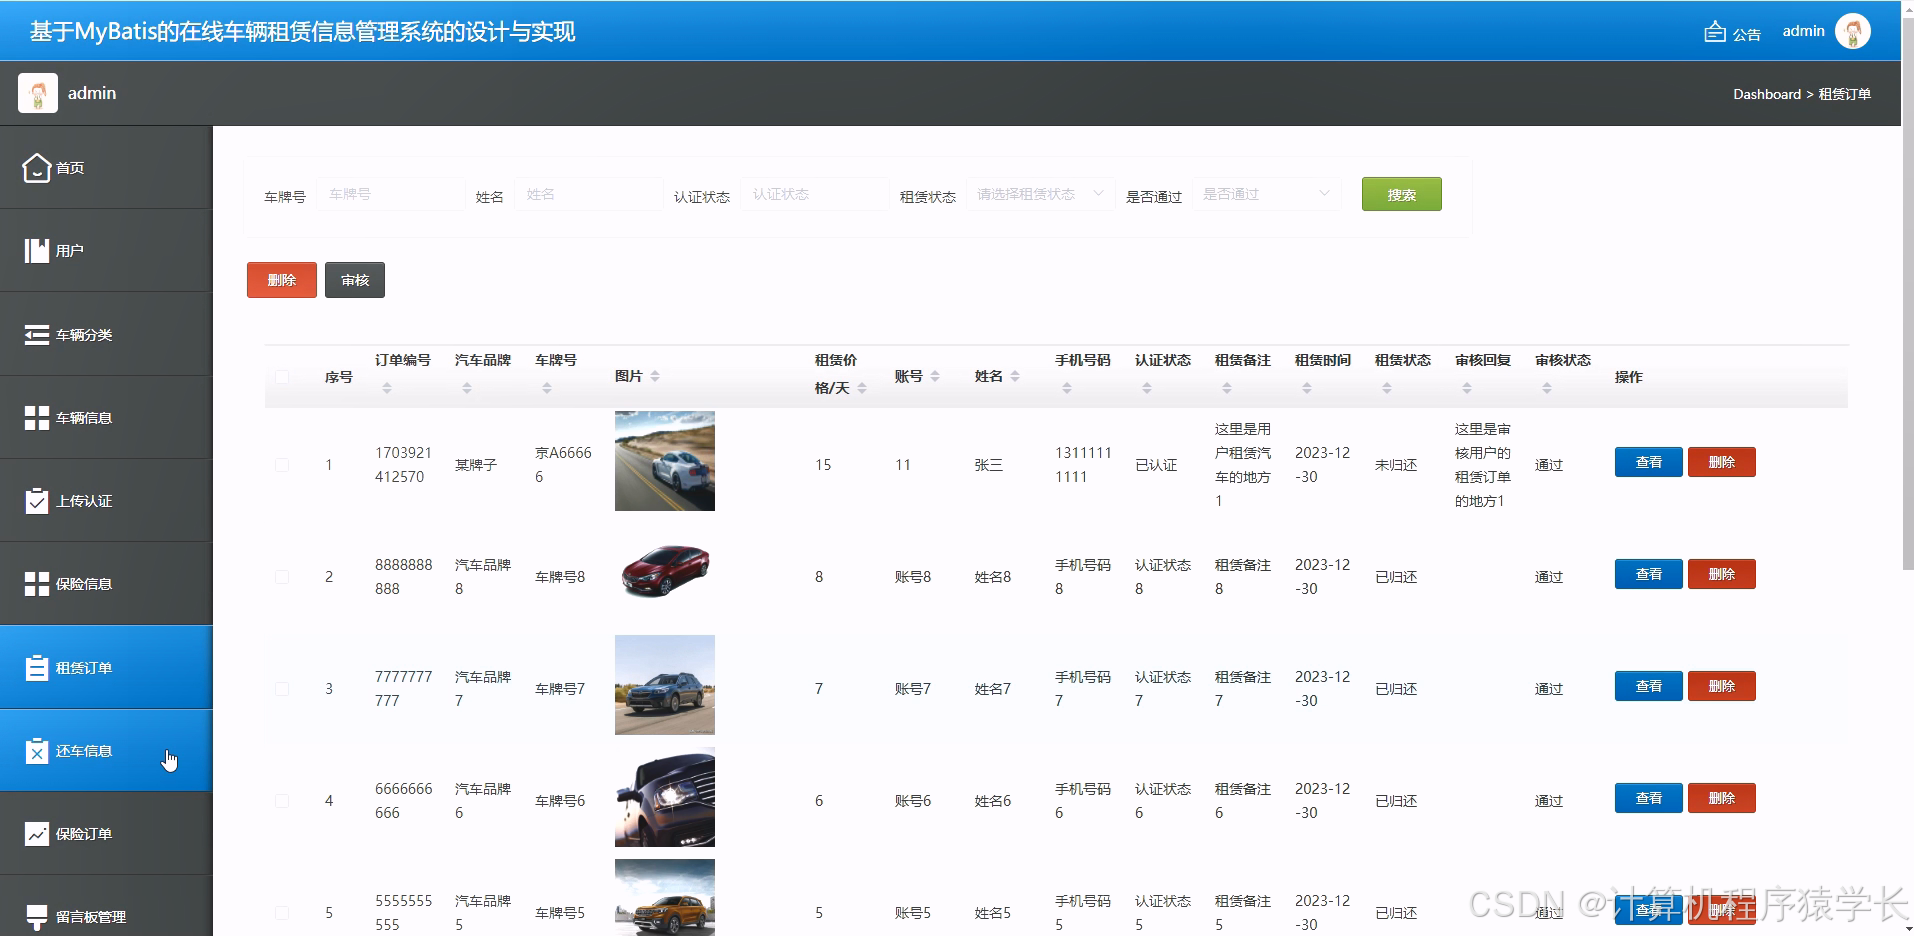Click the 首页 home icon in sidebar

pyautogui.click(x=37, y=167)
